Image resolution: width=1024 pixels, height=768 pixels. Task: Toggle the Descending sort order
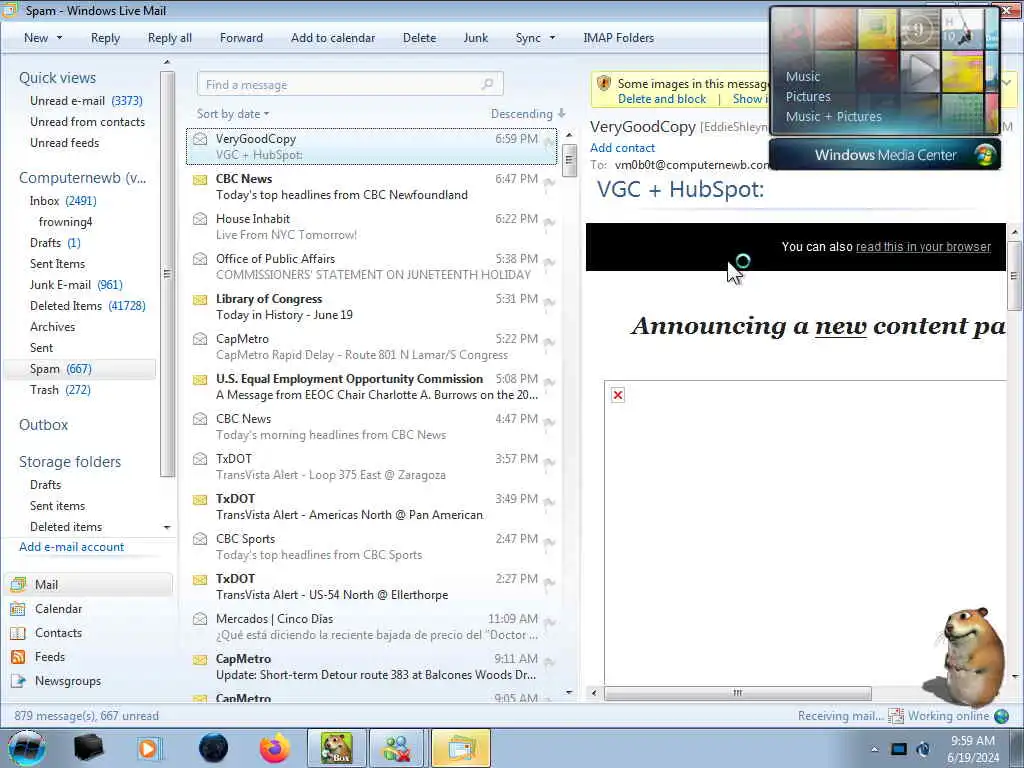(x=528, y=114)
